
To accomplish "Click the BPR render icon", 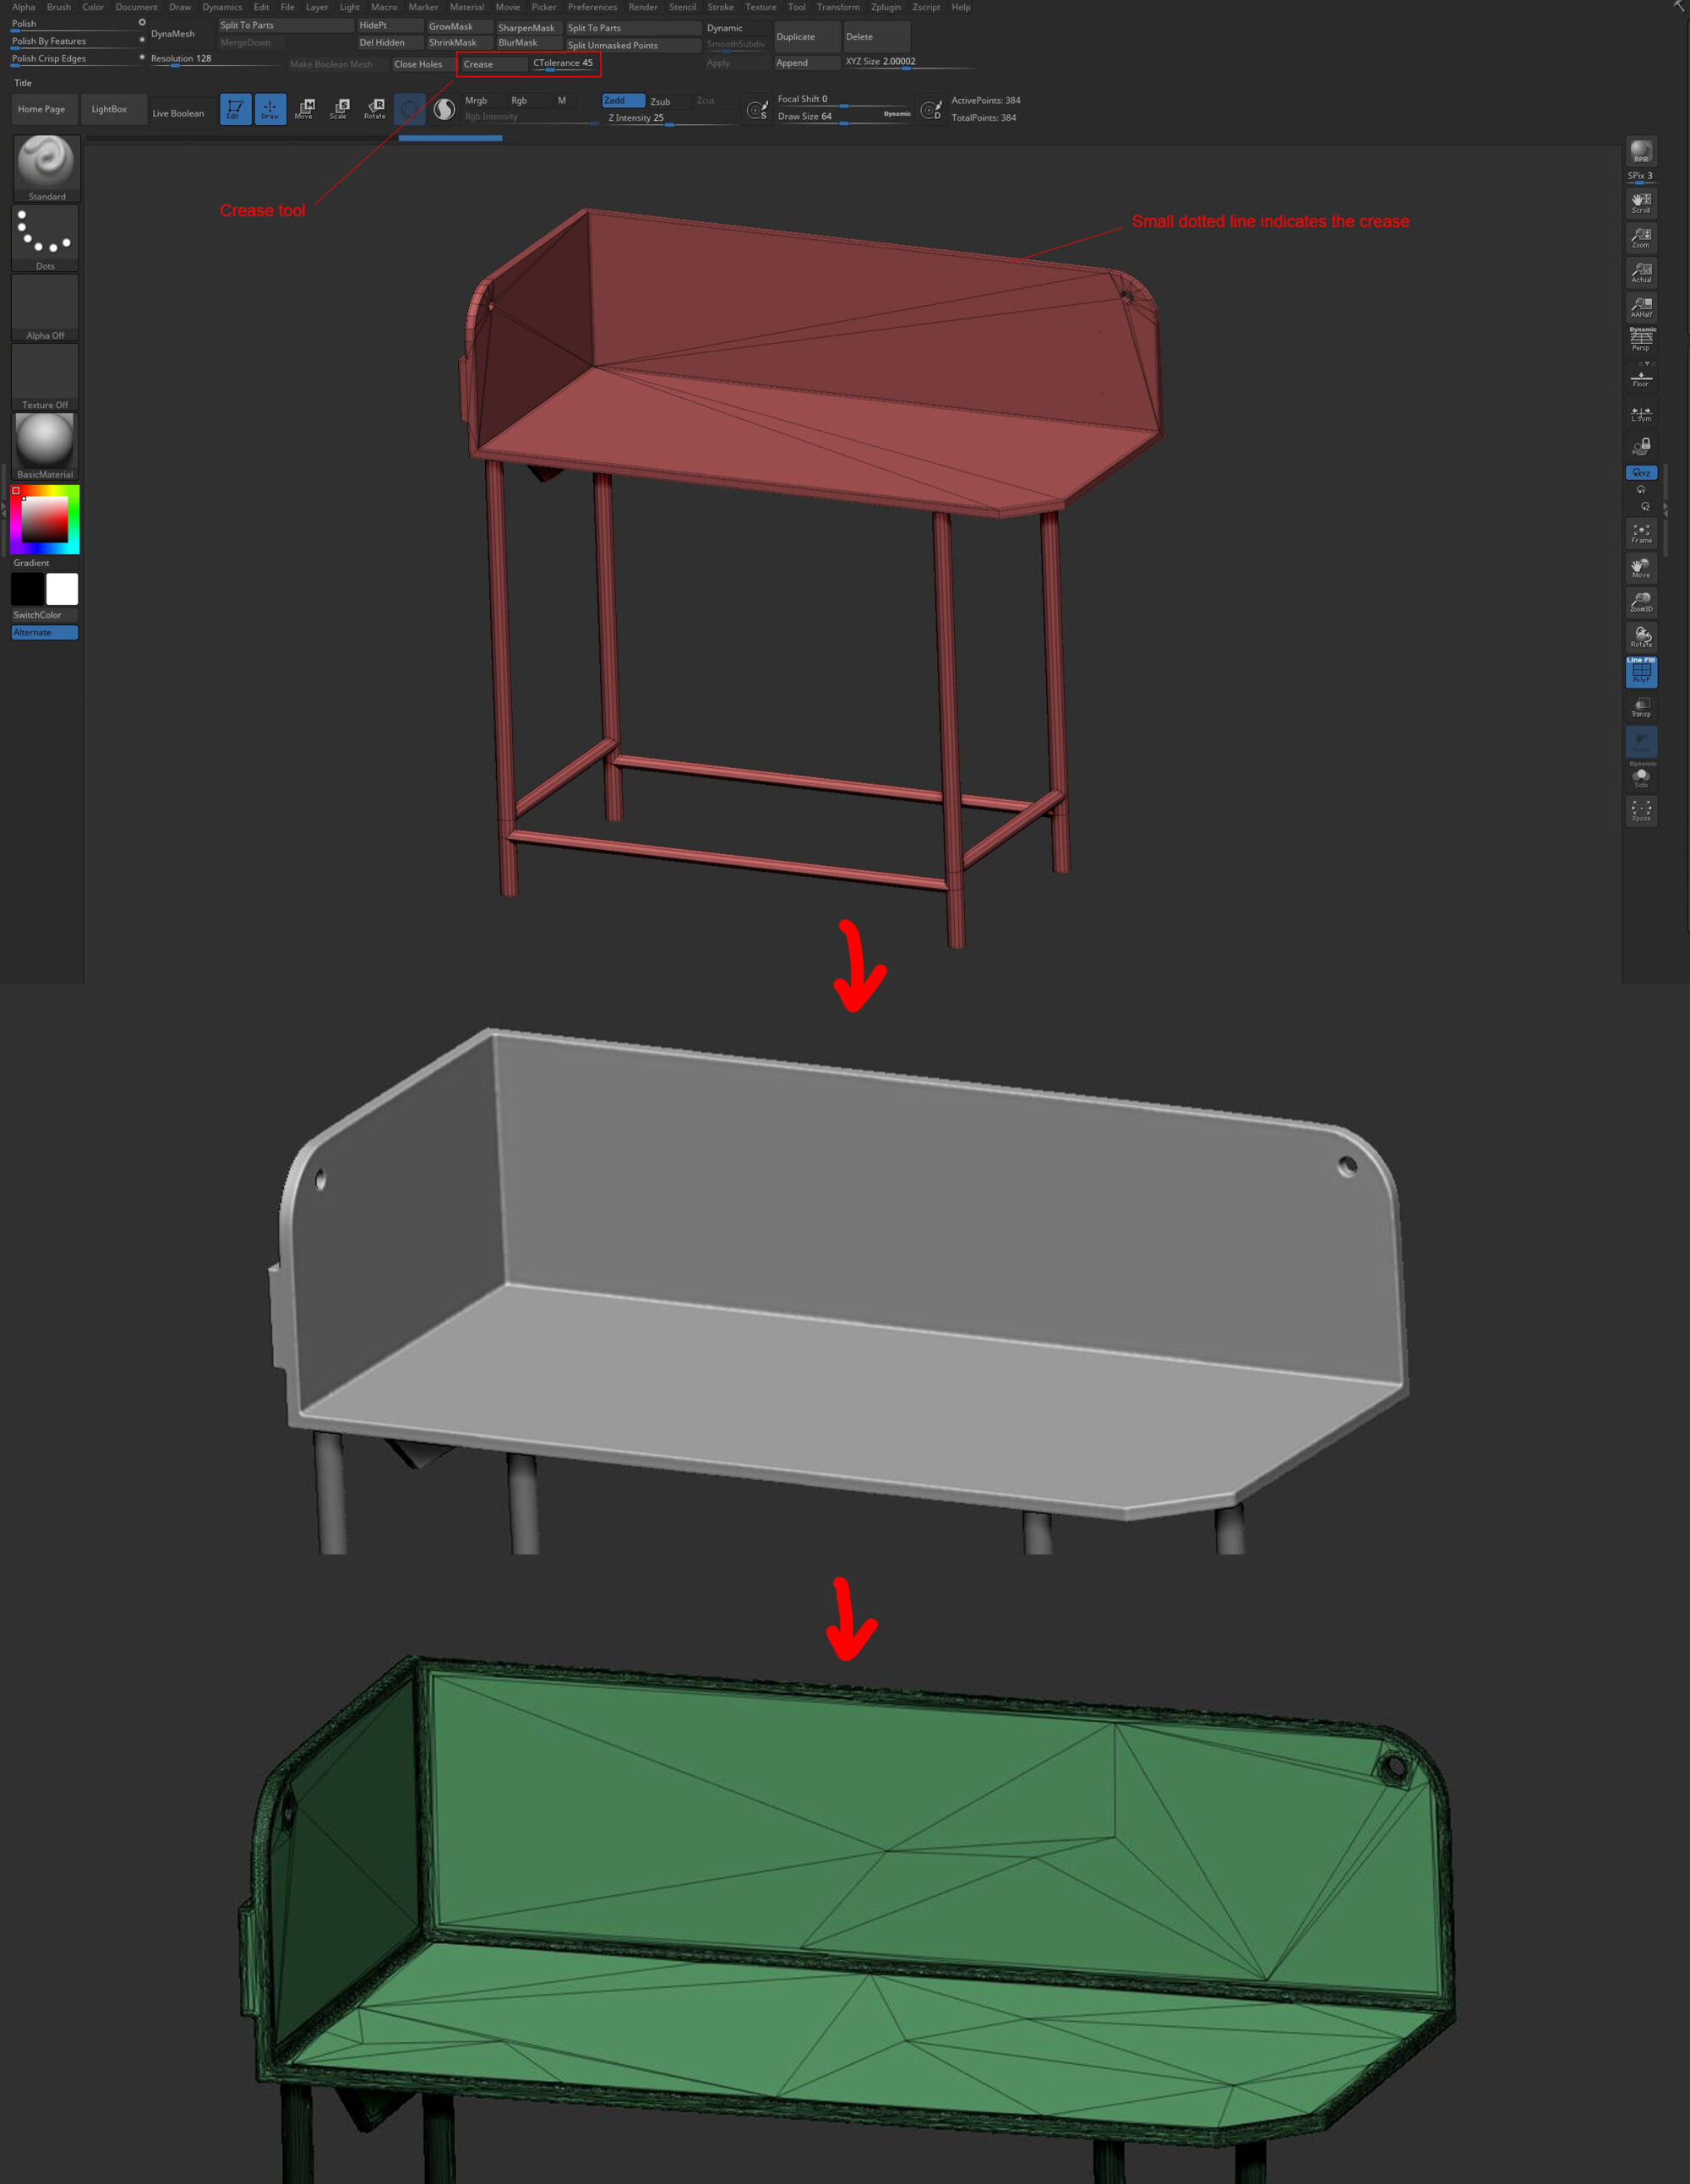I will [x=1641, y=152].
